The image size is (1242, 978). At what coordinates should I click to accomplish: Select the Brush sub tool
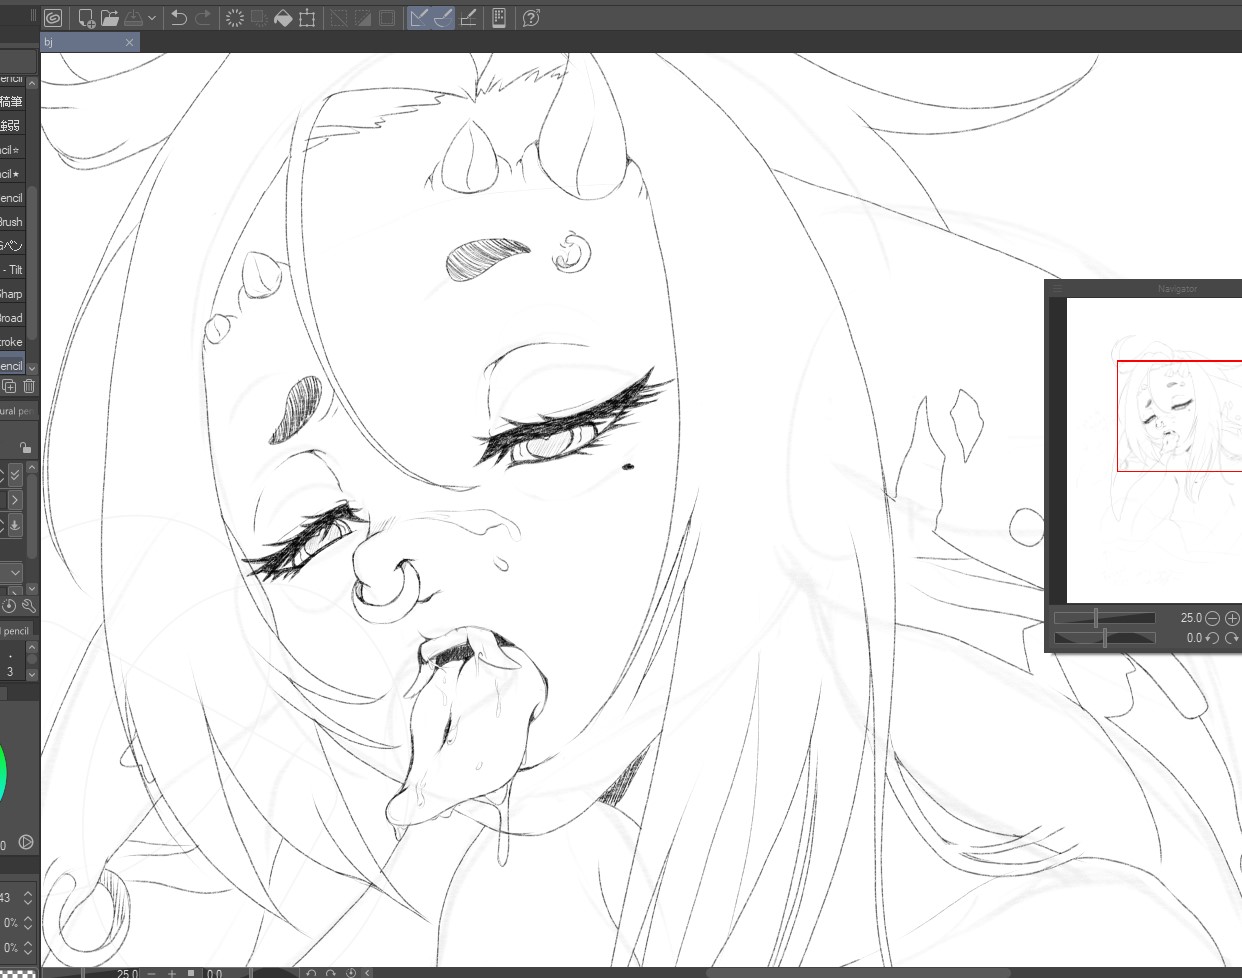pos(11,222)
